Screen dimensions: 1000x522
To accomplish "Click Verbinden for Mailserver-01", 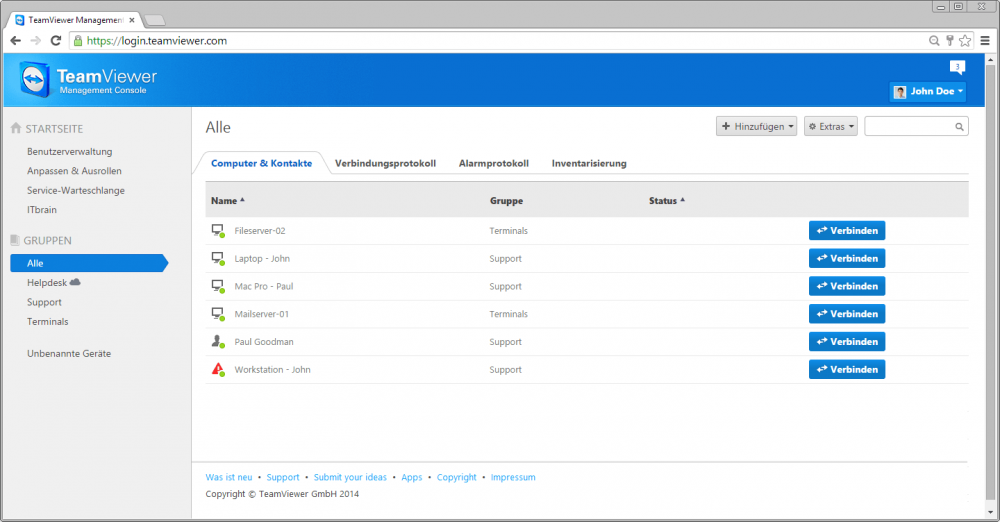I will click(x=847, y=314).
